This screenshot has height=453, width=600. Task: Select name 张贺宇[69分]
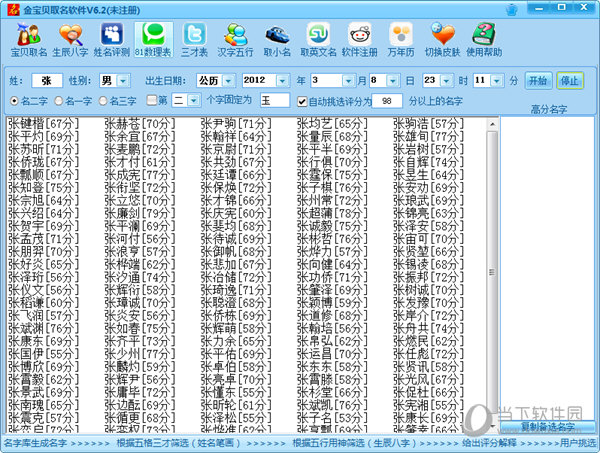pyautogui.click(x=43, y=226)
